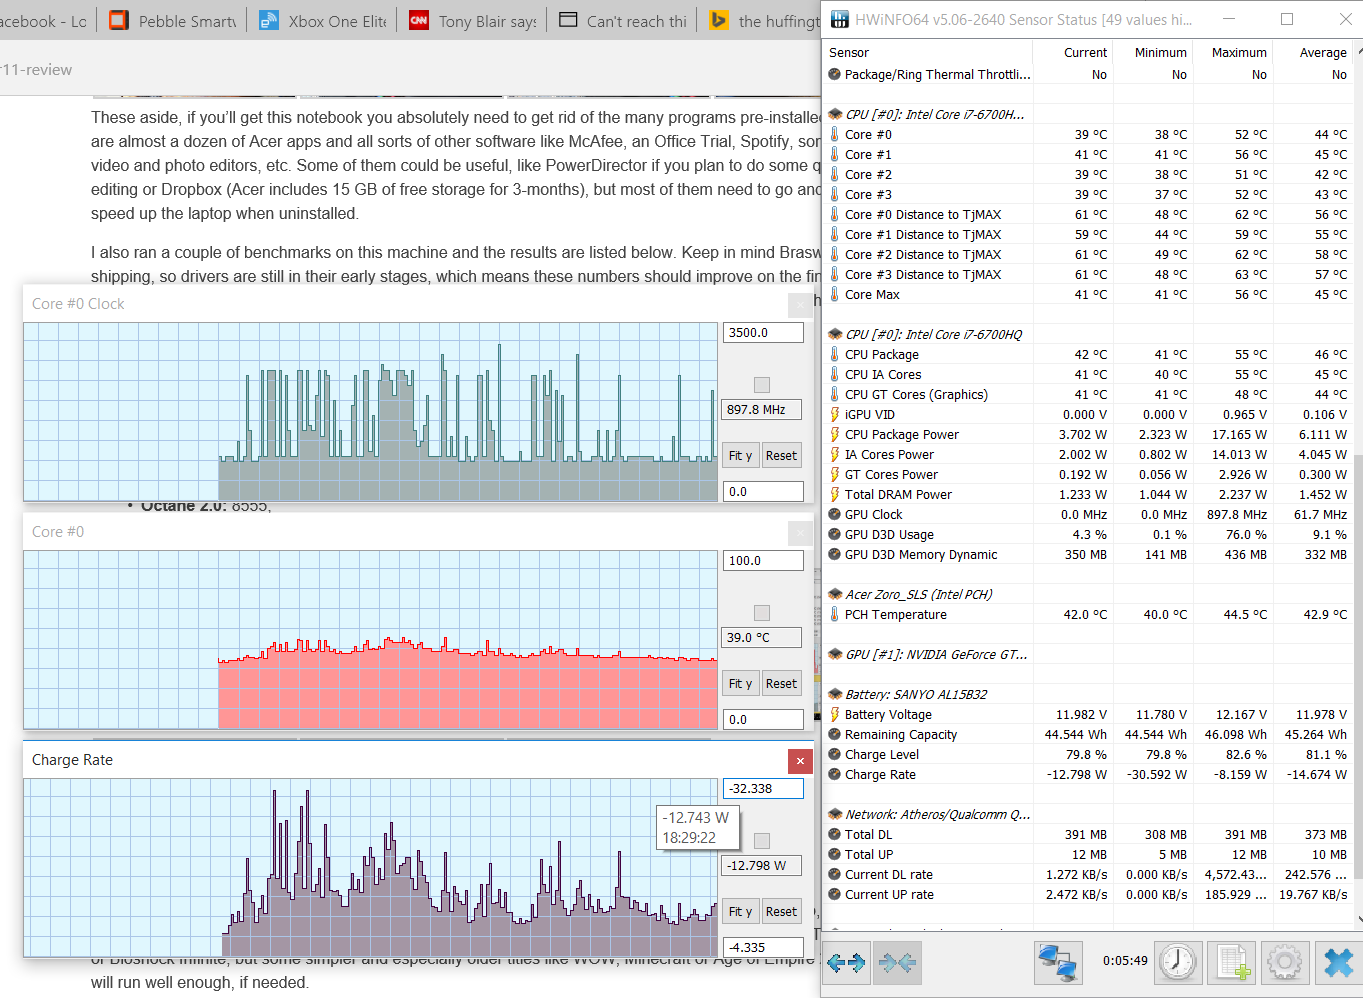Click the Battery SANYO AL15B32 chip icon
Screen dimensions: 1363x998
pyautogui.click(x=835, y=694)
